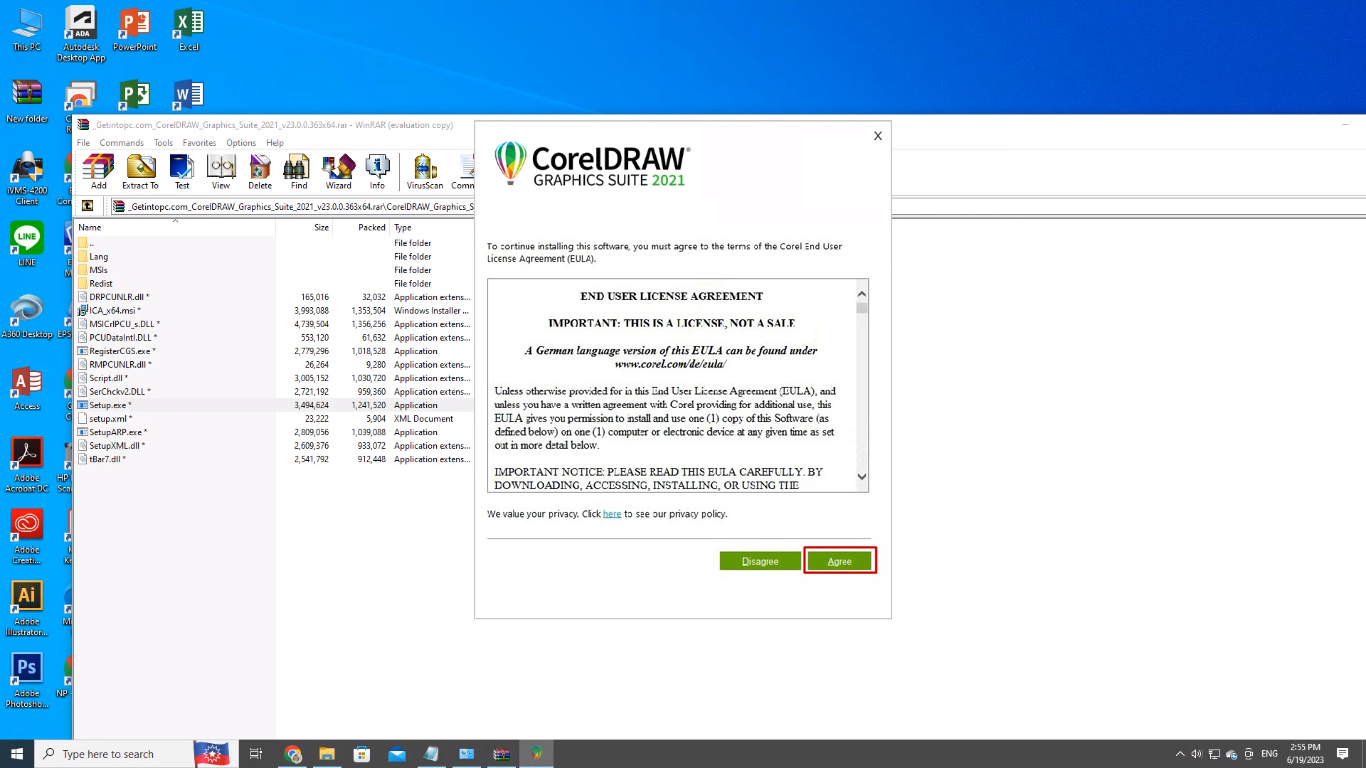Select ICA_x64.msi in the archive list
1366x768 pixels.
pyautogui.click(x=113, y=311)
